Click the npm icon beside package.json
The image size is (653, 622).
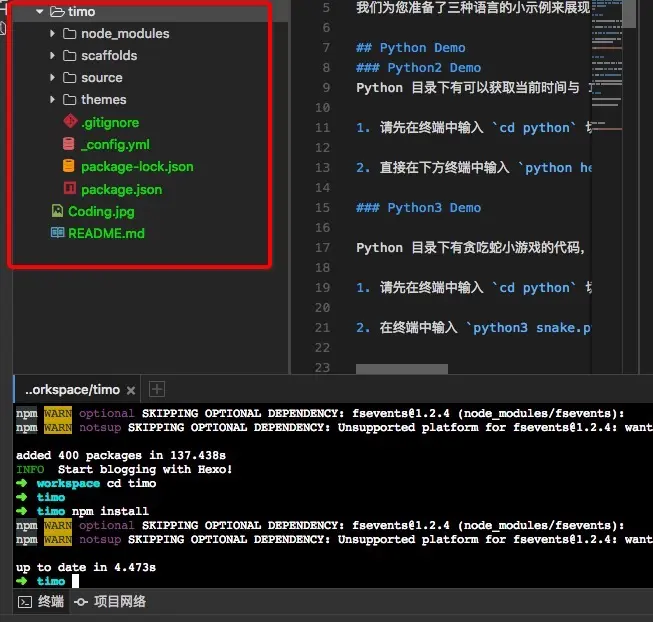click(70, 189)
